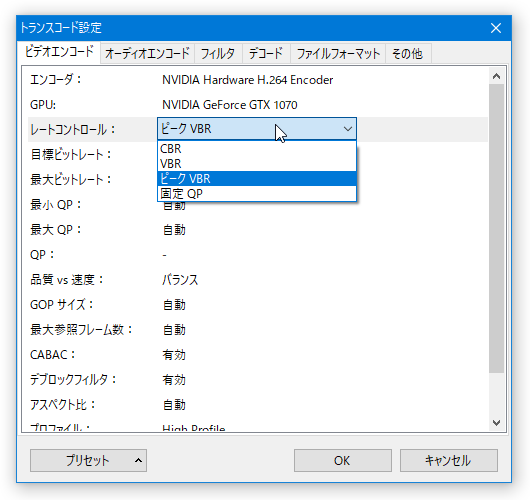530x500 pixels.
Task: Select the エンコーダ value NVIDIA Hardware H.264 Encoder
Action: click(x=247, y=80)
